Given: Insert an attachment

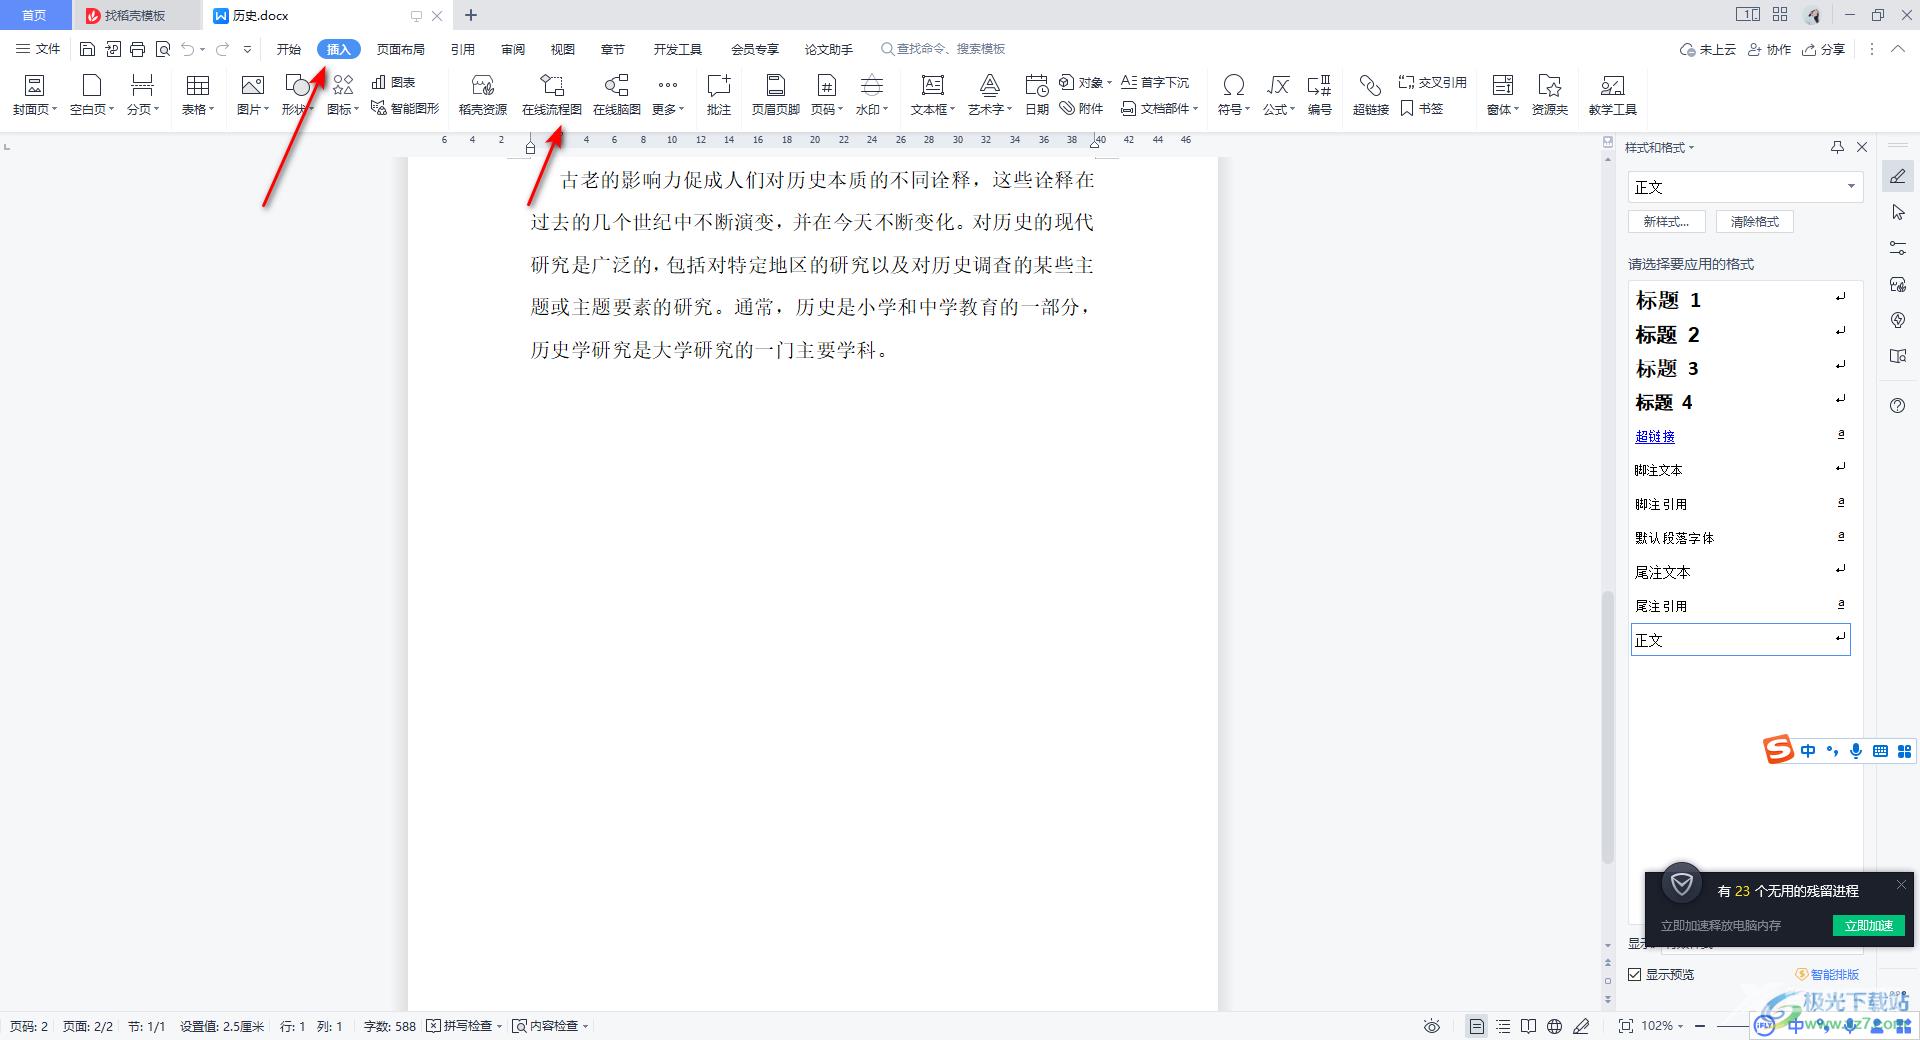Looking at the screenshot, I should [x=1082, y=108].
